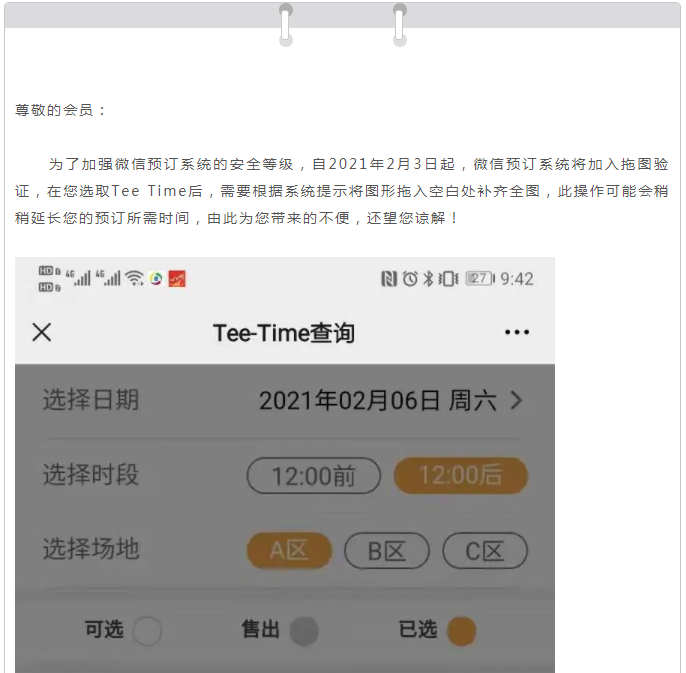Choose the B区 course area

[387, 550]
